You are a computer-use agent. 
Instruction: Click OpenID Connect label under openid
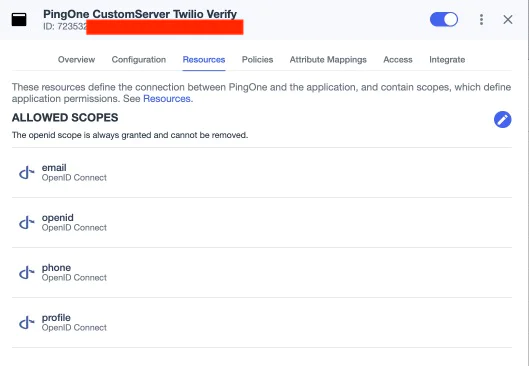pyautogui.click(x=74, y=228)
